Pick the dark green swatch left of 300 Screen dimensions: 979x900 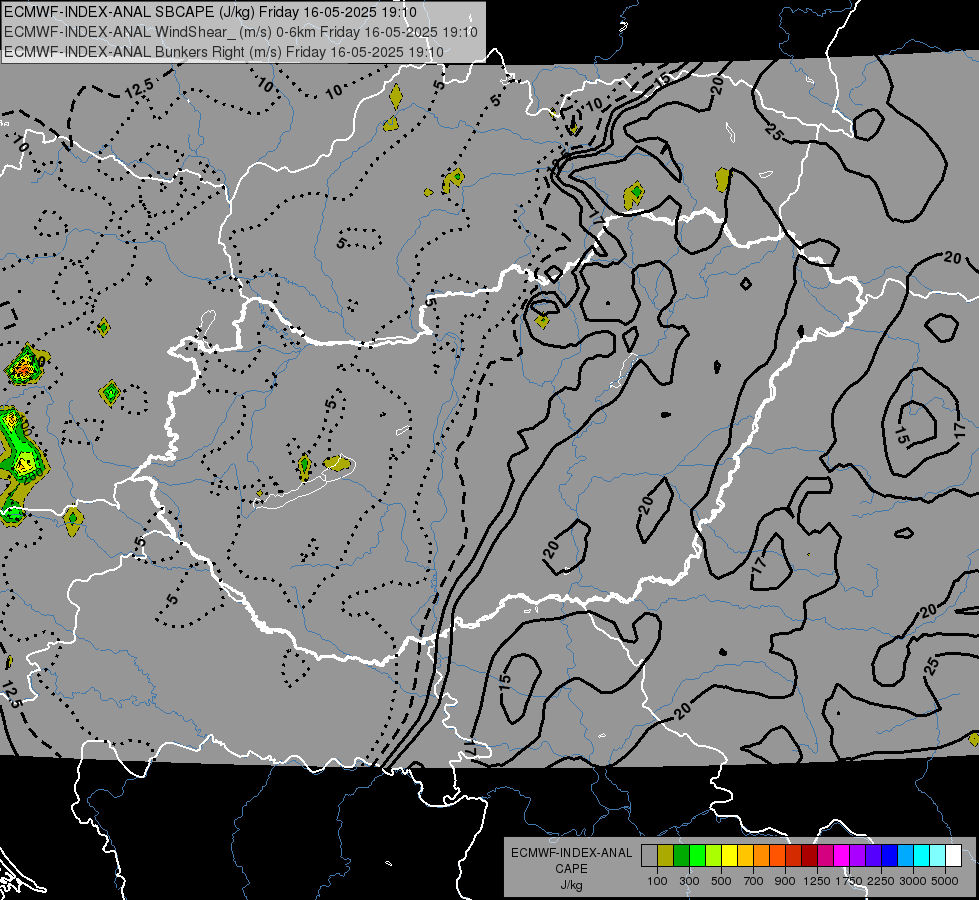click(x=681, y=856)
